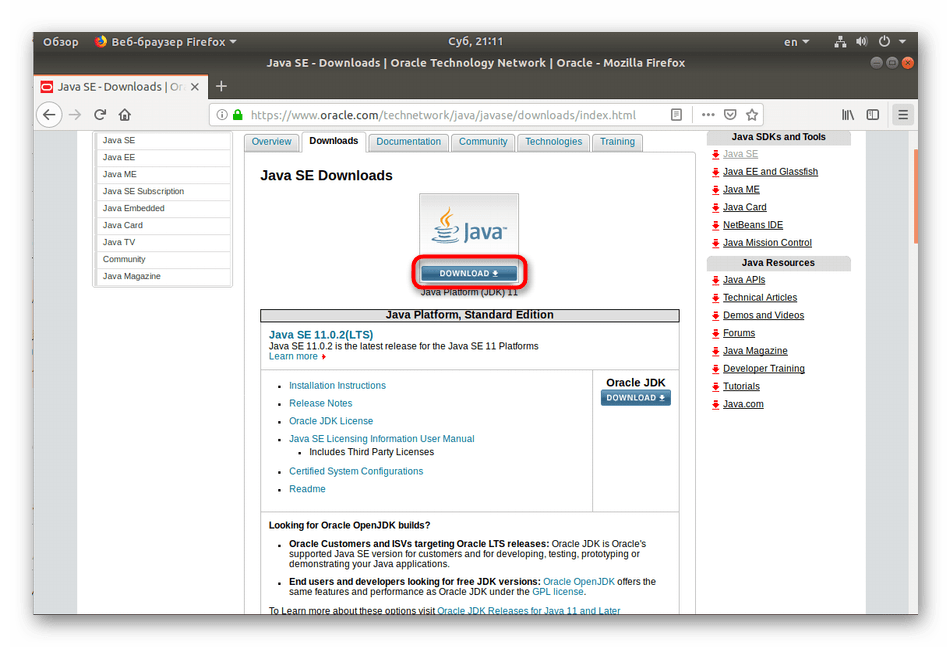Click the browser back arrow button
This screenshot has width=950, height=647.
coord(48,115)
